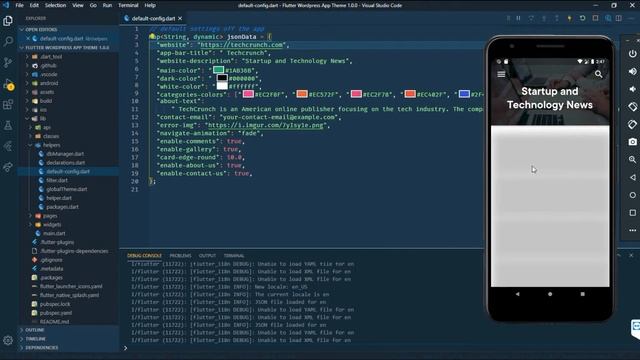Switch to the Terminal panel tab
The width and height of the screenshot is (640, 360).
(x=234, y=256)
